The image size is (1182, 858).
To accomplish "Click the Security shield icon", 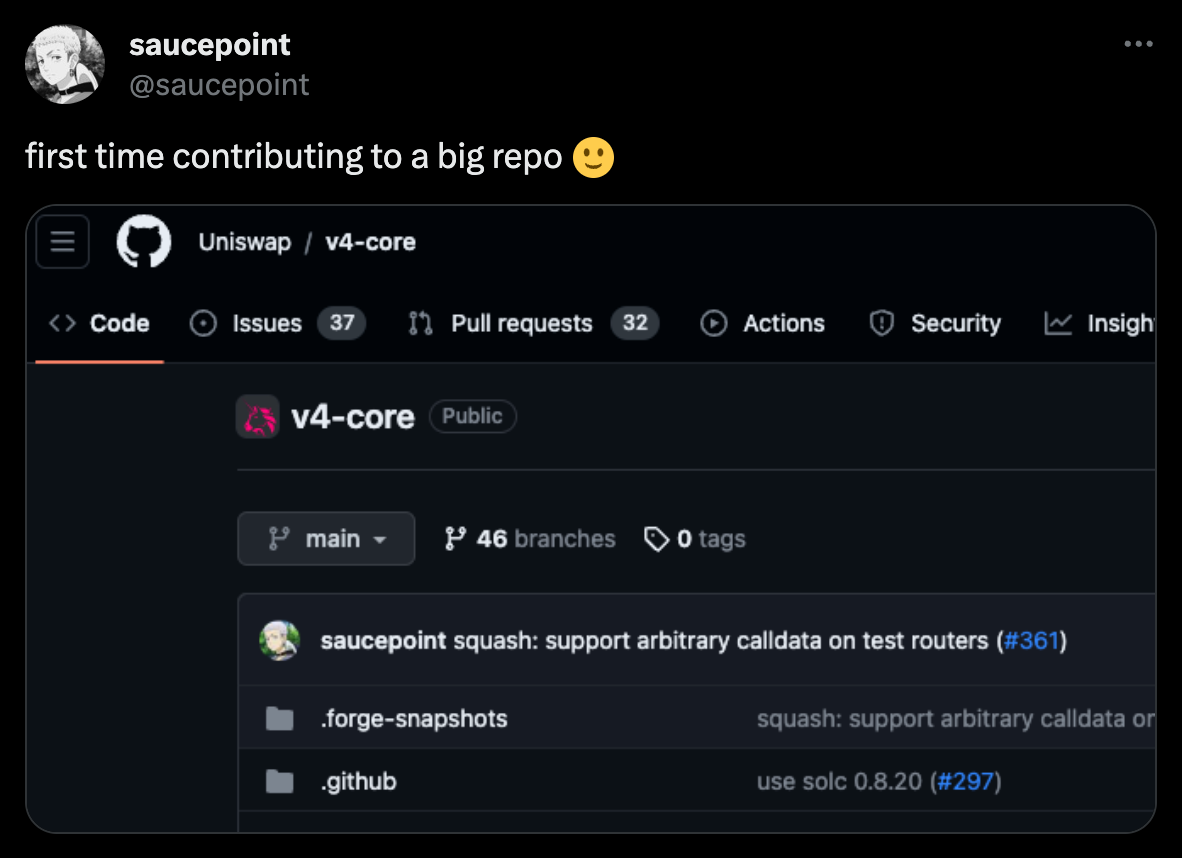I will click(x=880, y=323).
